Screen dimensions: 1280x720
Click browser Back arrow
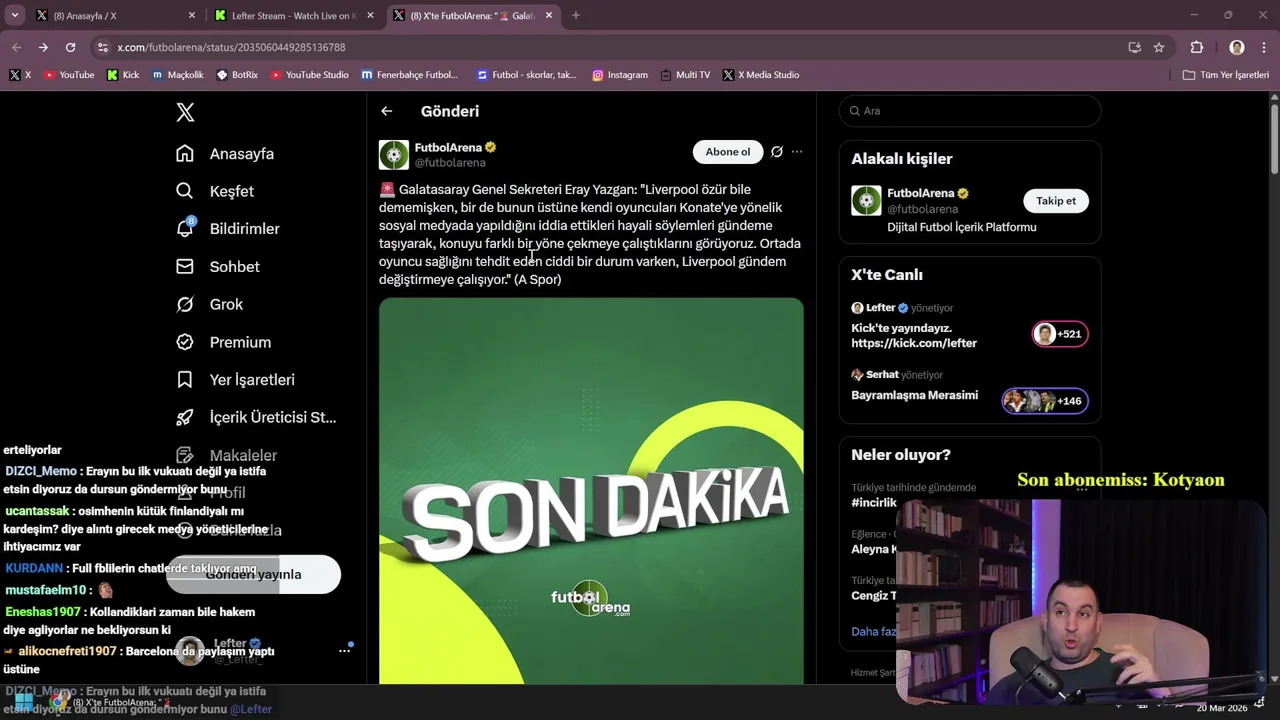pyautogui.click(x=16, y=47)
